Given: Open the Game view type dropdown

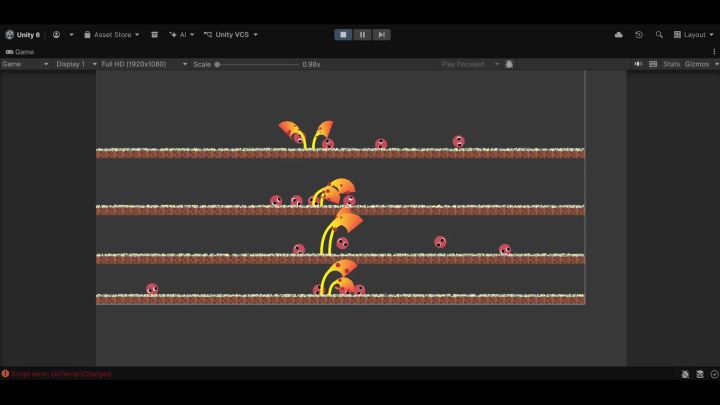Looking at the screenshot, I should (25, 64).
